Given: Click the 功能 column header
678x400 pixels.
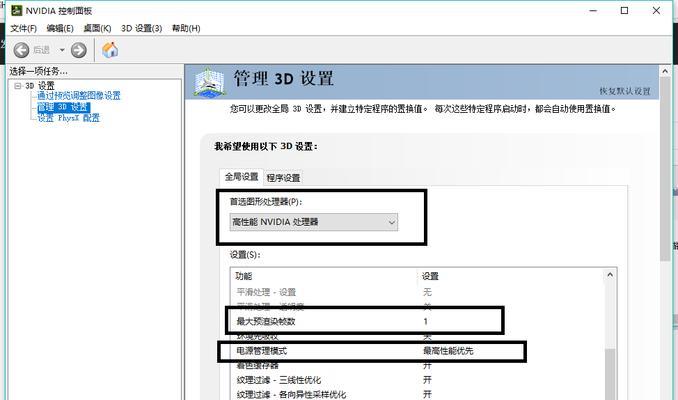Looking at the screenshot, I should 243,276.
